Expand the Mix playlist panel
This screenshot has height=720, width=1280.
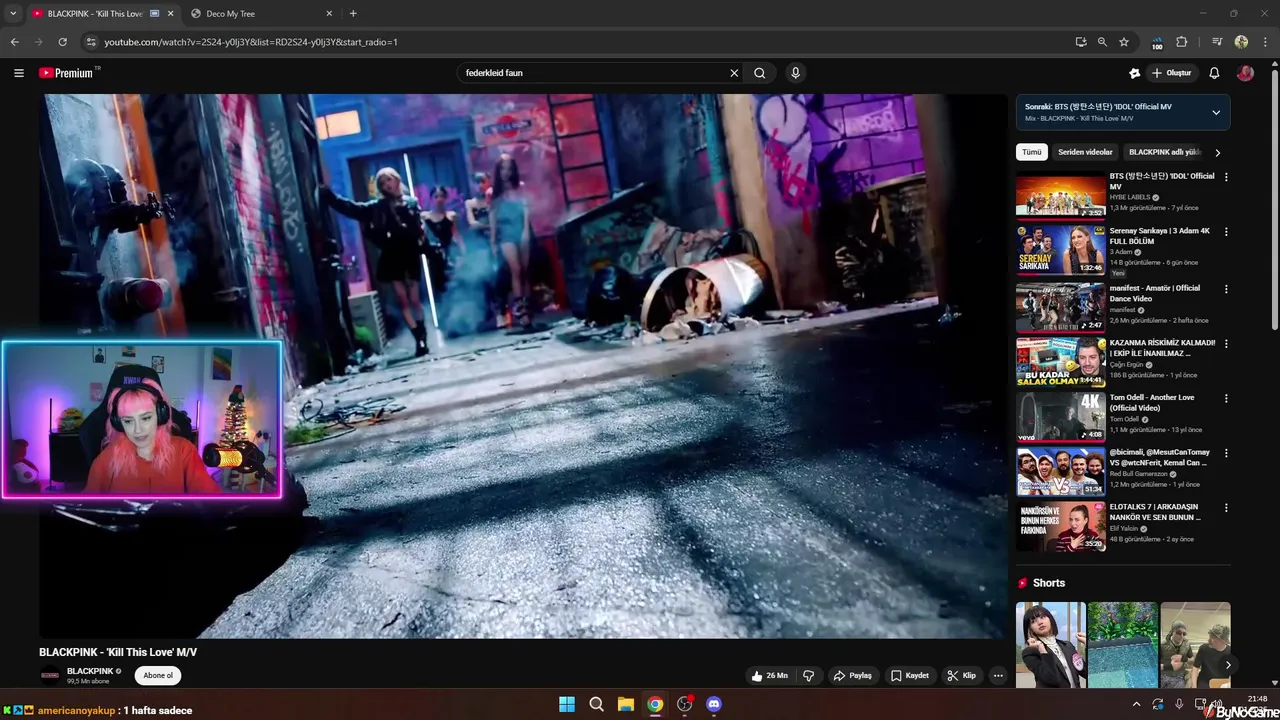(x=1216, y=112)
